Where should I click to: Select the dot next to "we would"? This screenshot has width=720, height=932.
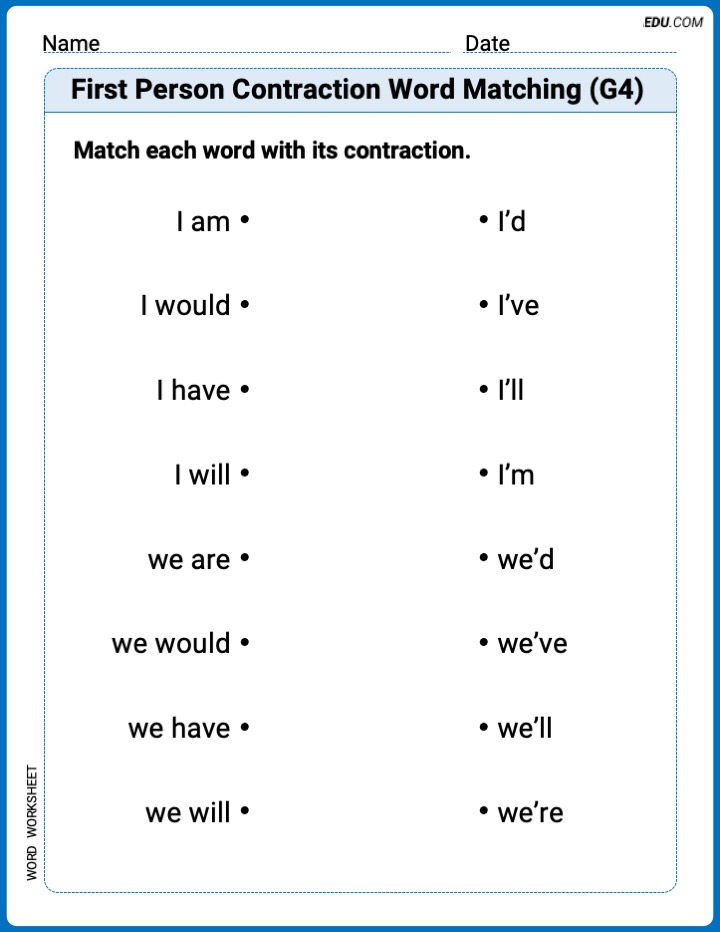coord(244,643)
